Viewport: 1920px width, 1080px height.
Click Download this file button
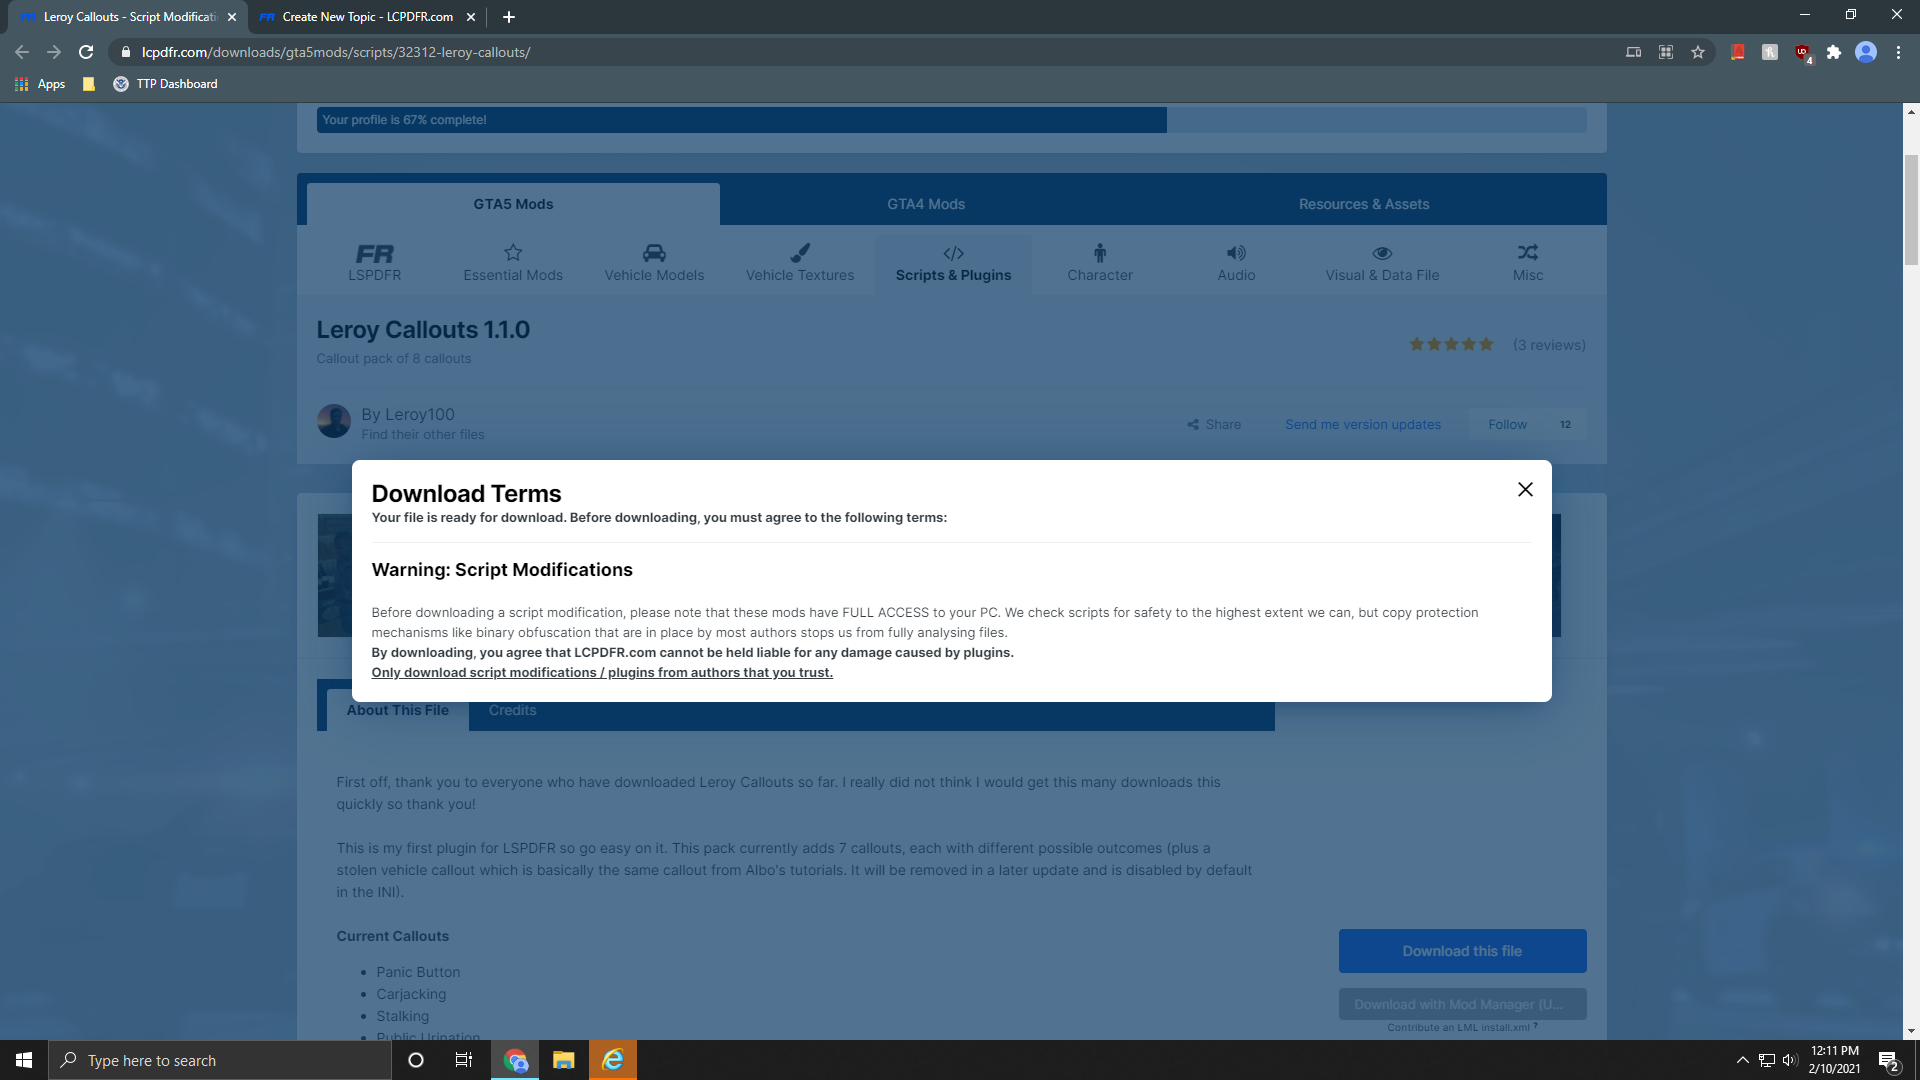coord(1462,951)
